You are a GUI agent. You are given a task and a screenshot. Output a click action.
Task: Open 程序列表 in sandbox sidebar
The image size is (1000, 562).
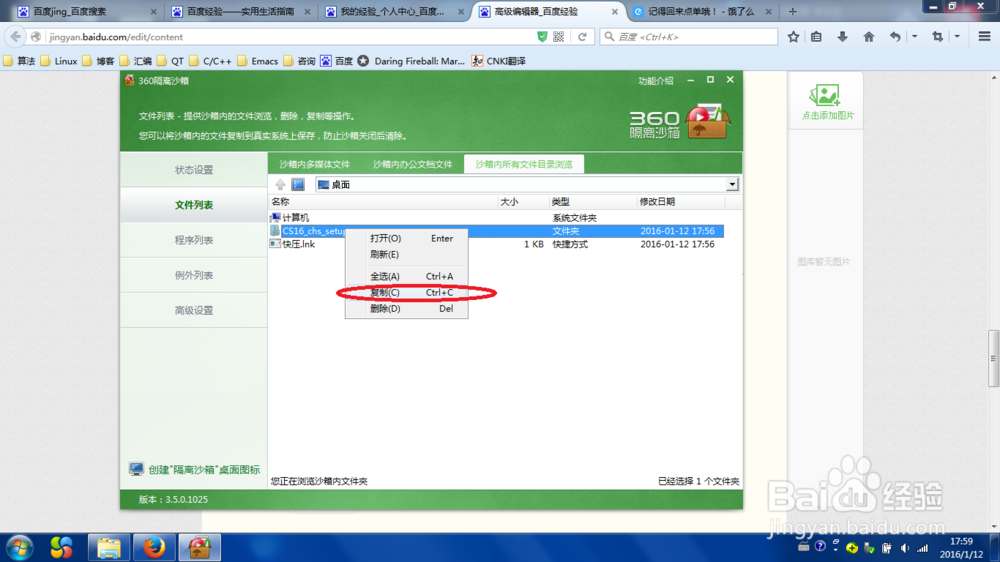194,240
